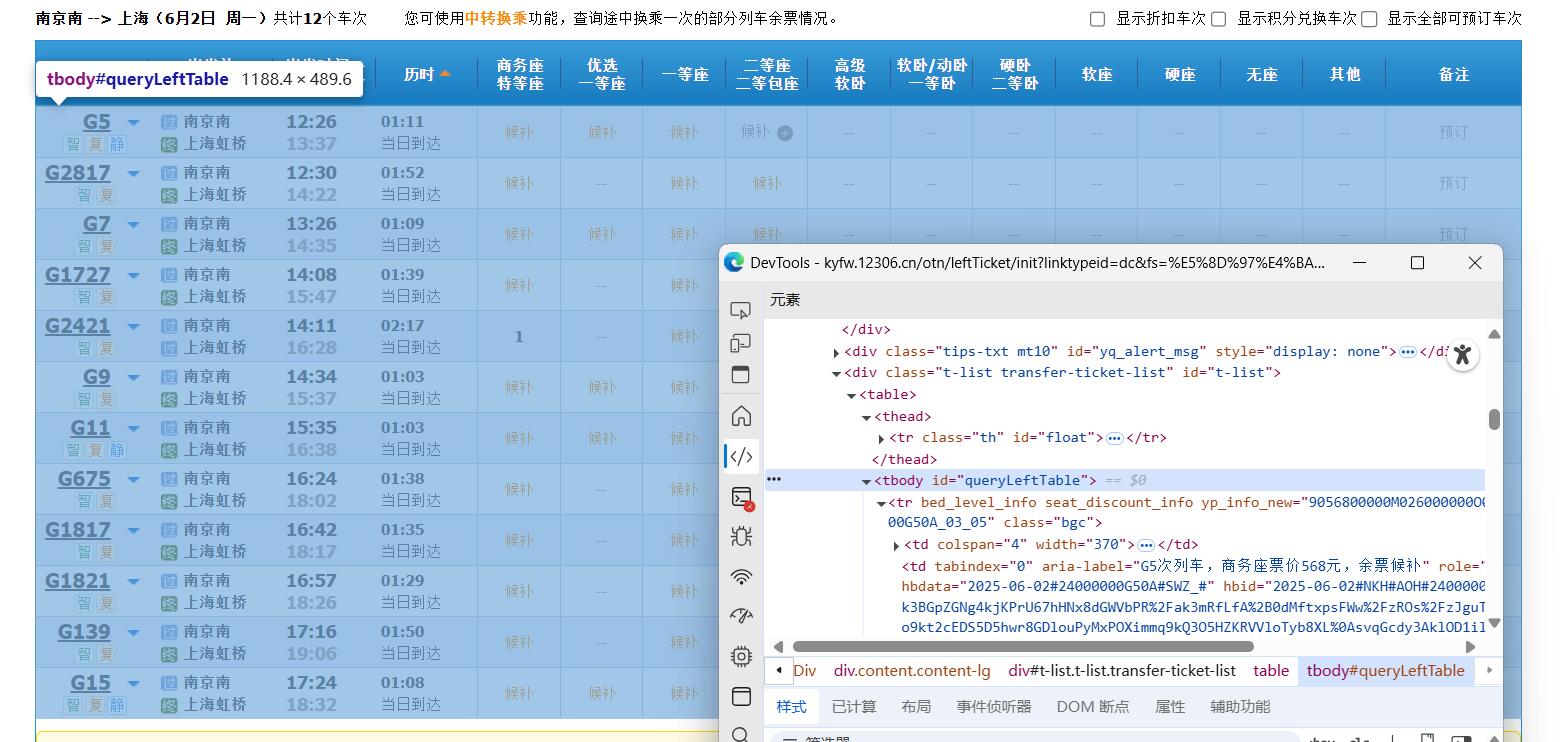Expand the dropdown arrow next to G1727
The height and width of the screenshot is (742, 1560).
pyautogui.click(x=133, y=276)
